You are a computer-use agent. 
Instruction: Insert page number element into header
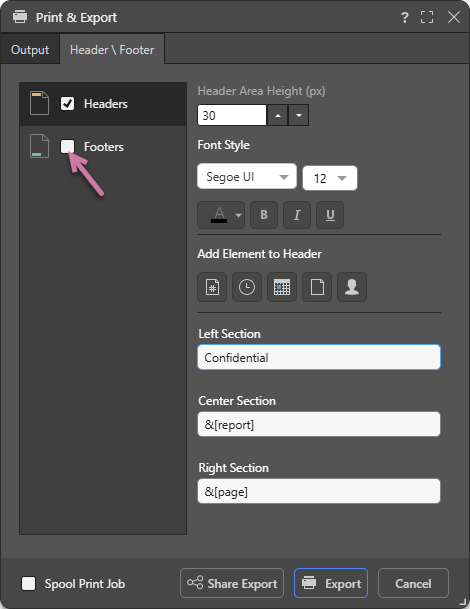pos(212,287)
